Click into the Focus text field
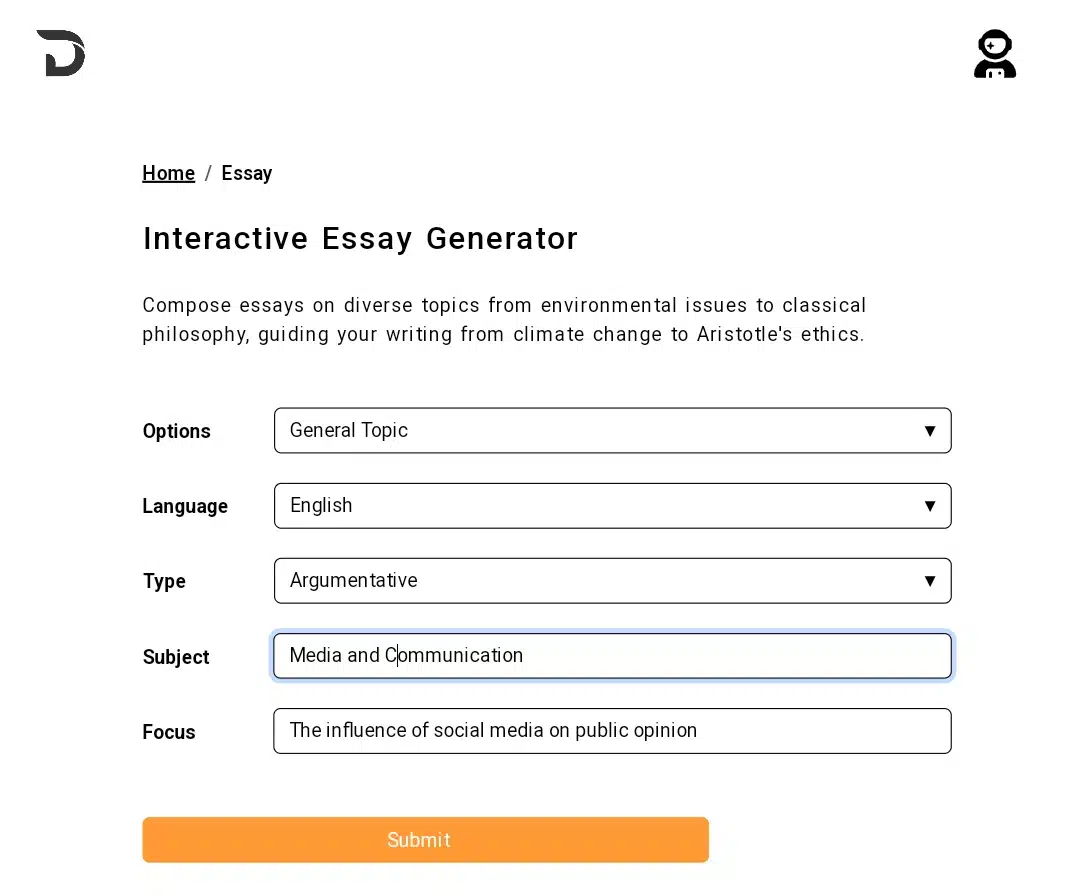Image resolution: width=1080 pixels, height=894 pixels. pos(612,731)
